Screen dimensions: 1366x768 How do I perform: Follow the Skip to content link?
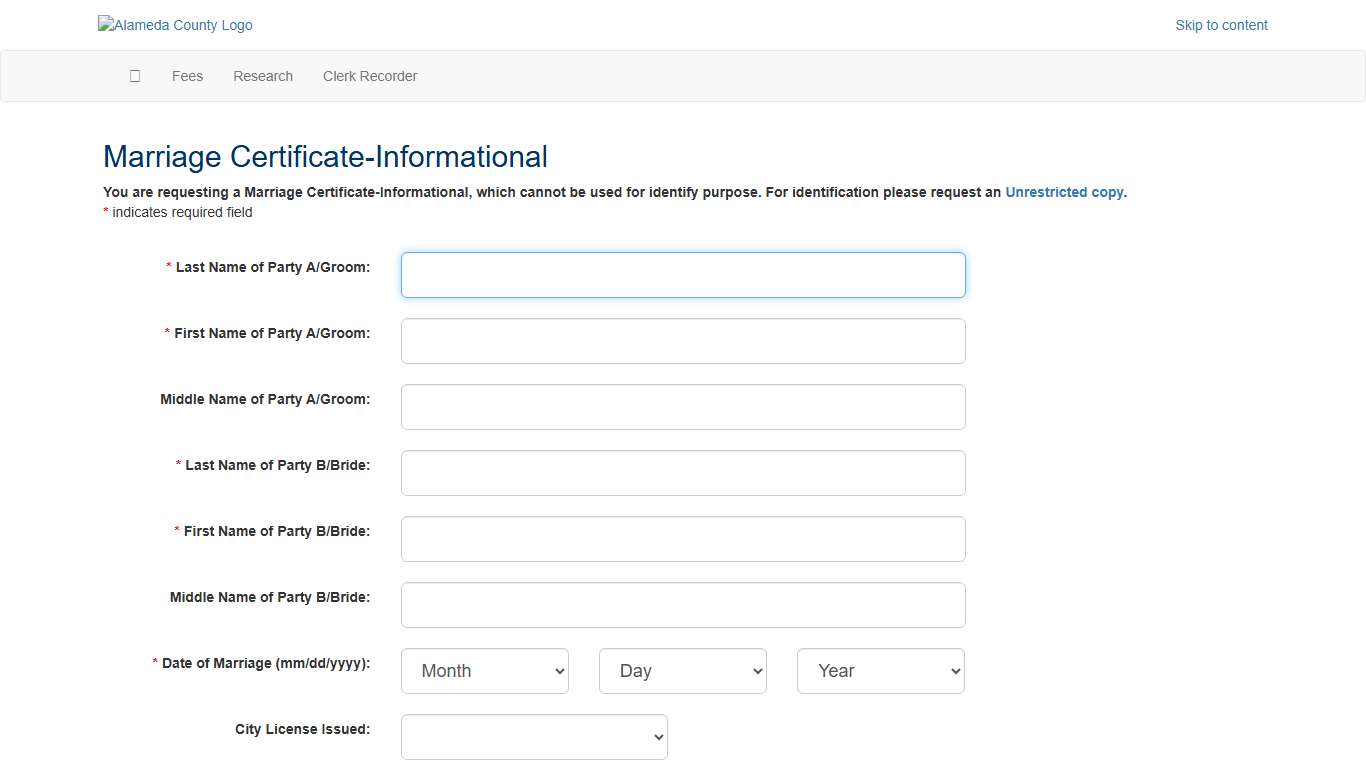pyautogui.click(x=1221, y=25)
